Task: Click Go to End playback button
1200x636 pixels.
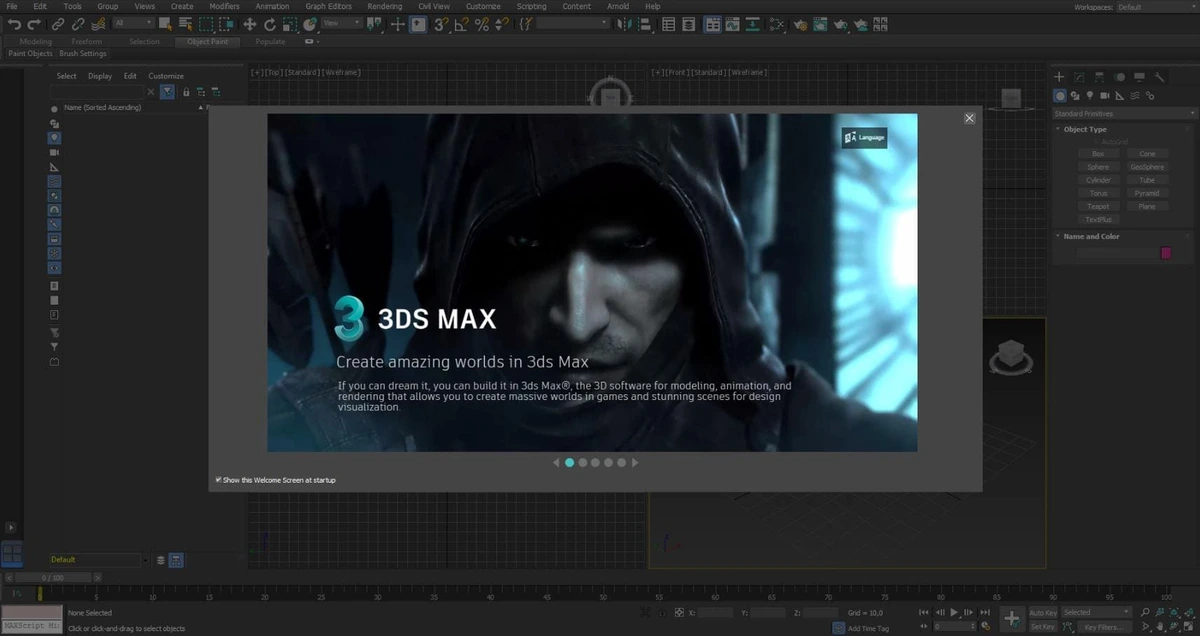Action: point(985,612)
